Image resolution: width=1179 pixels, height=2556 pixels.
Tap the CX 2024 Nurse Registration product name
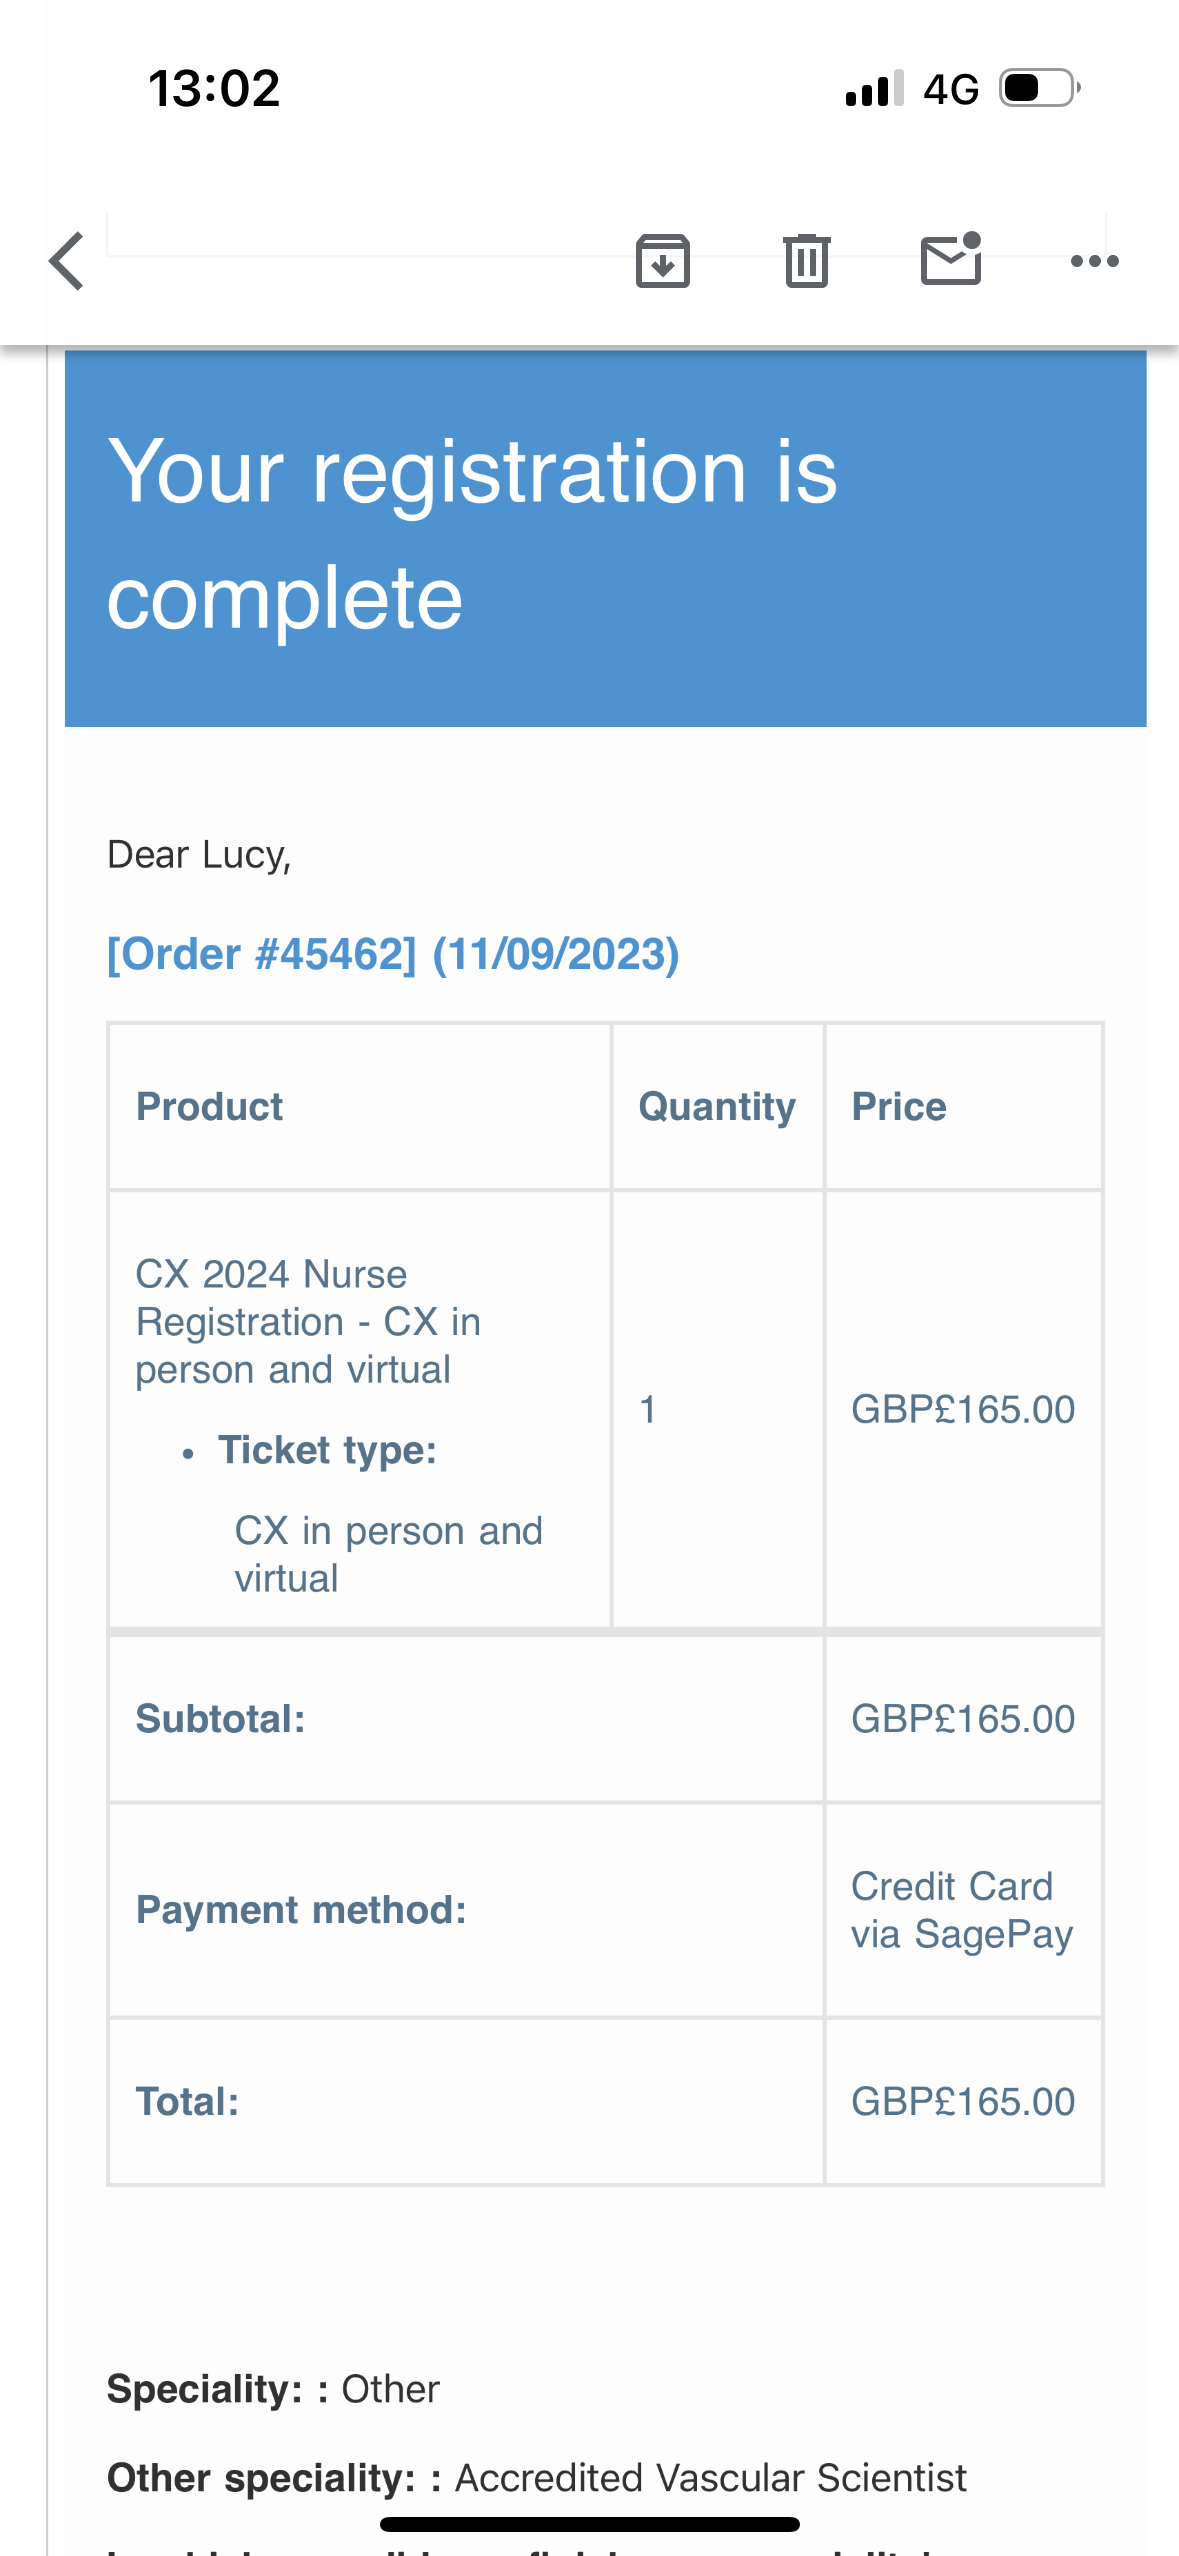[x=307, y=1321]
